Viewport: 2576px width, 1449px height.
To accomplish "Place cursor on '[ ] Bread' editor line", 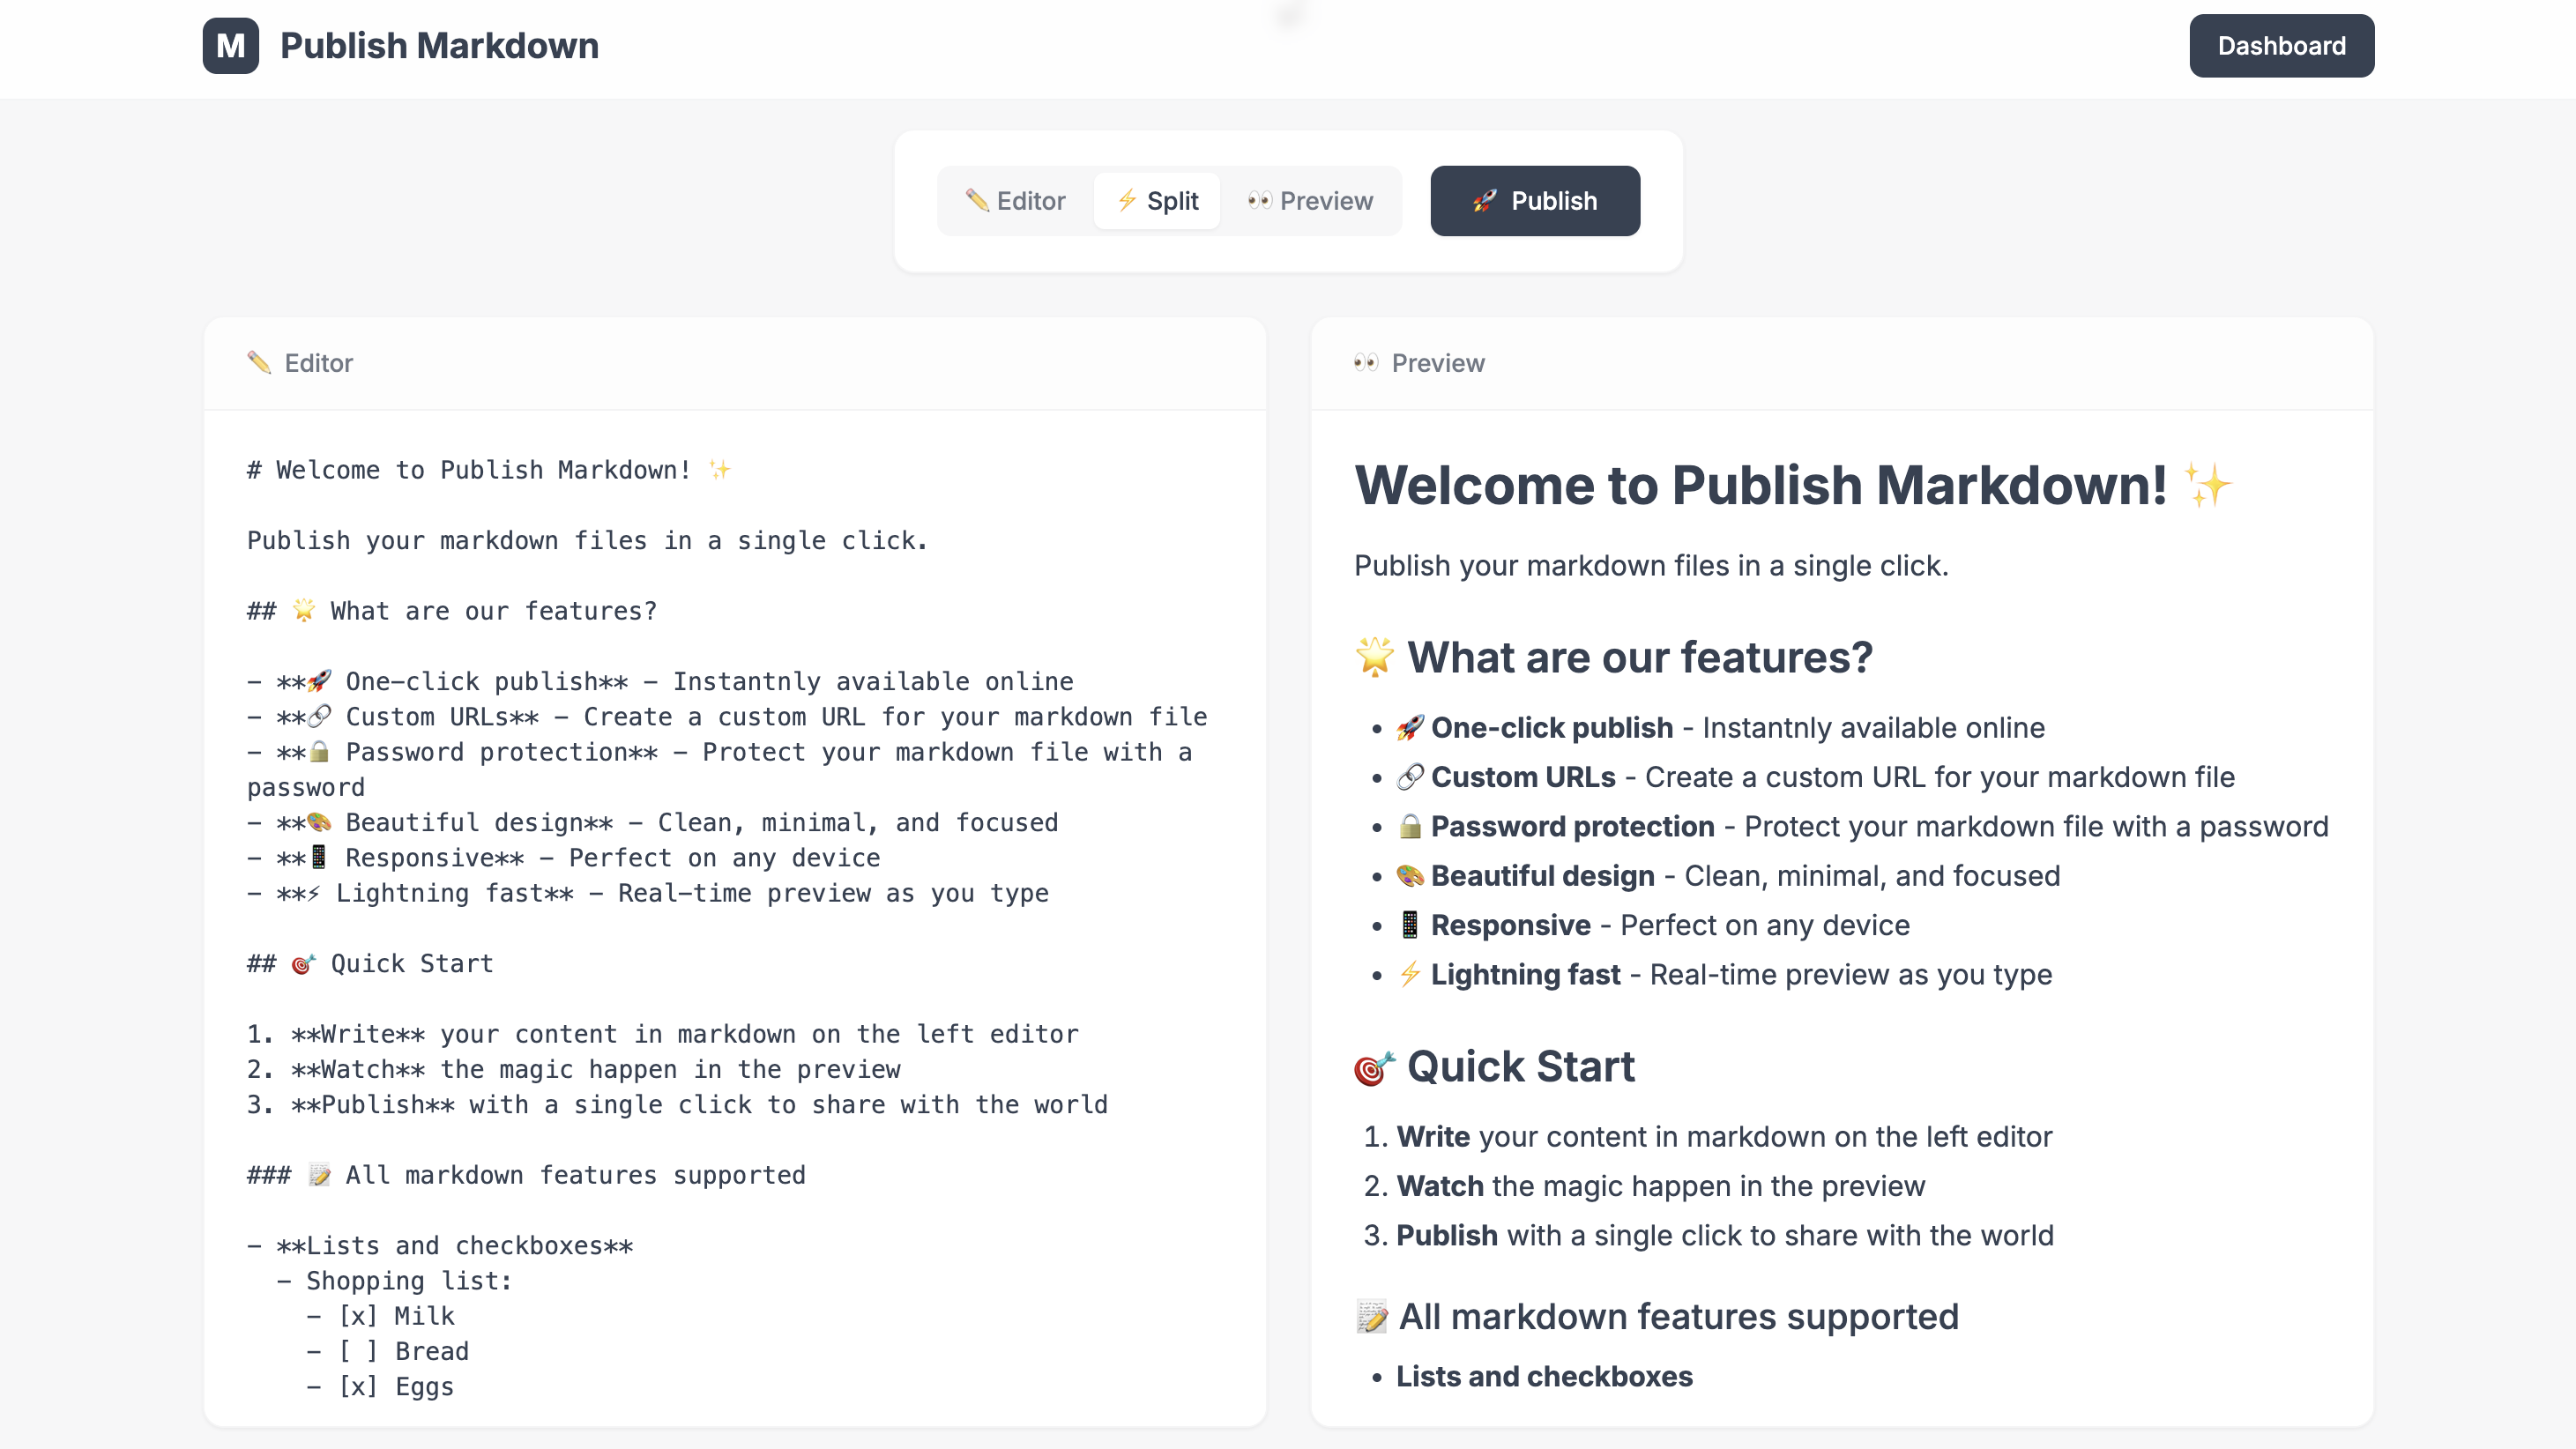I will click(403, 1351).
